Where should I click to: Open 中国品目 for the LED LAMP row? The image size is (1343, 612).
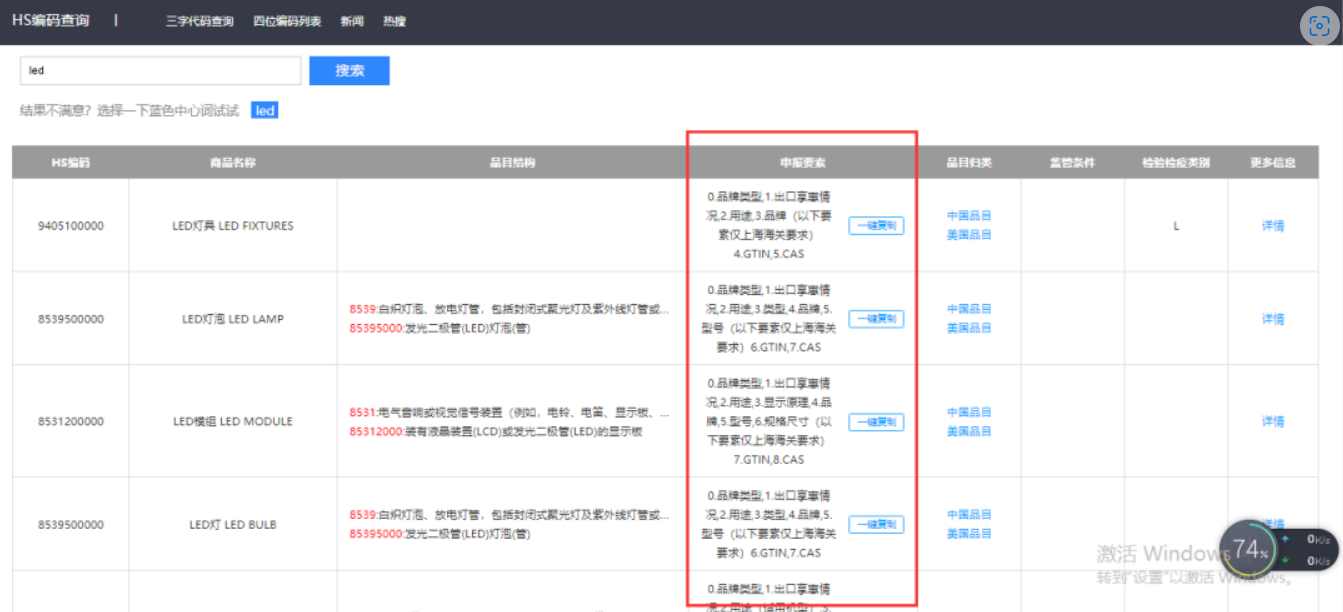click(x=969, y=309)
